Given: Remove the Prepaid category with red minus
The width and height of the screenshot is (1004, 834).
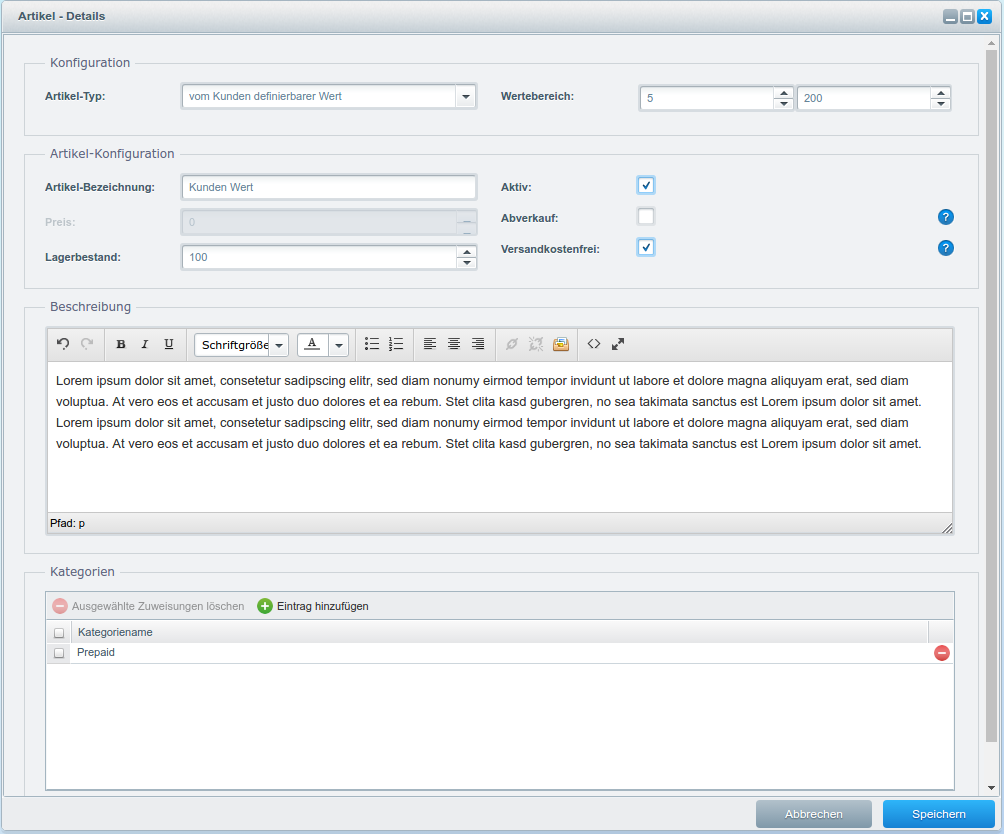Looking at the screenshot, I should [x=942, y=653].
